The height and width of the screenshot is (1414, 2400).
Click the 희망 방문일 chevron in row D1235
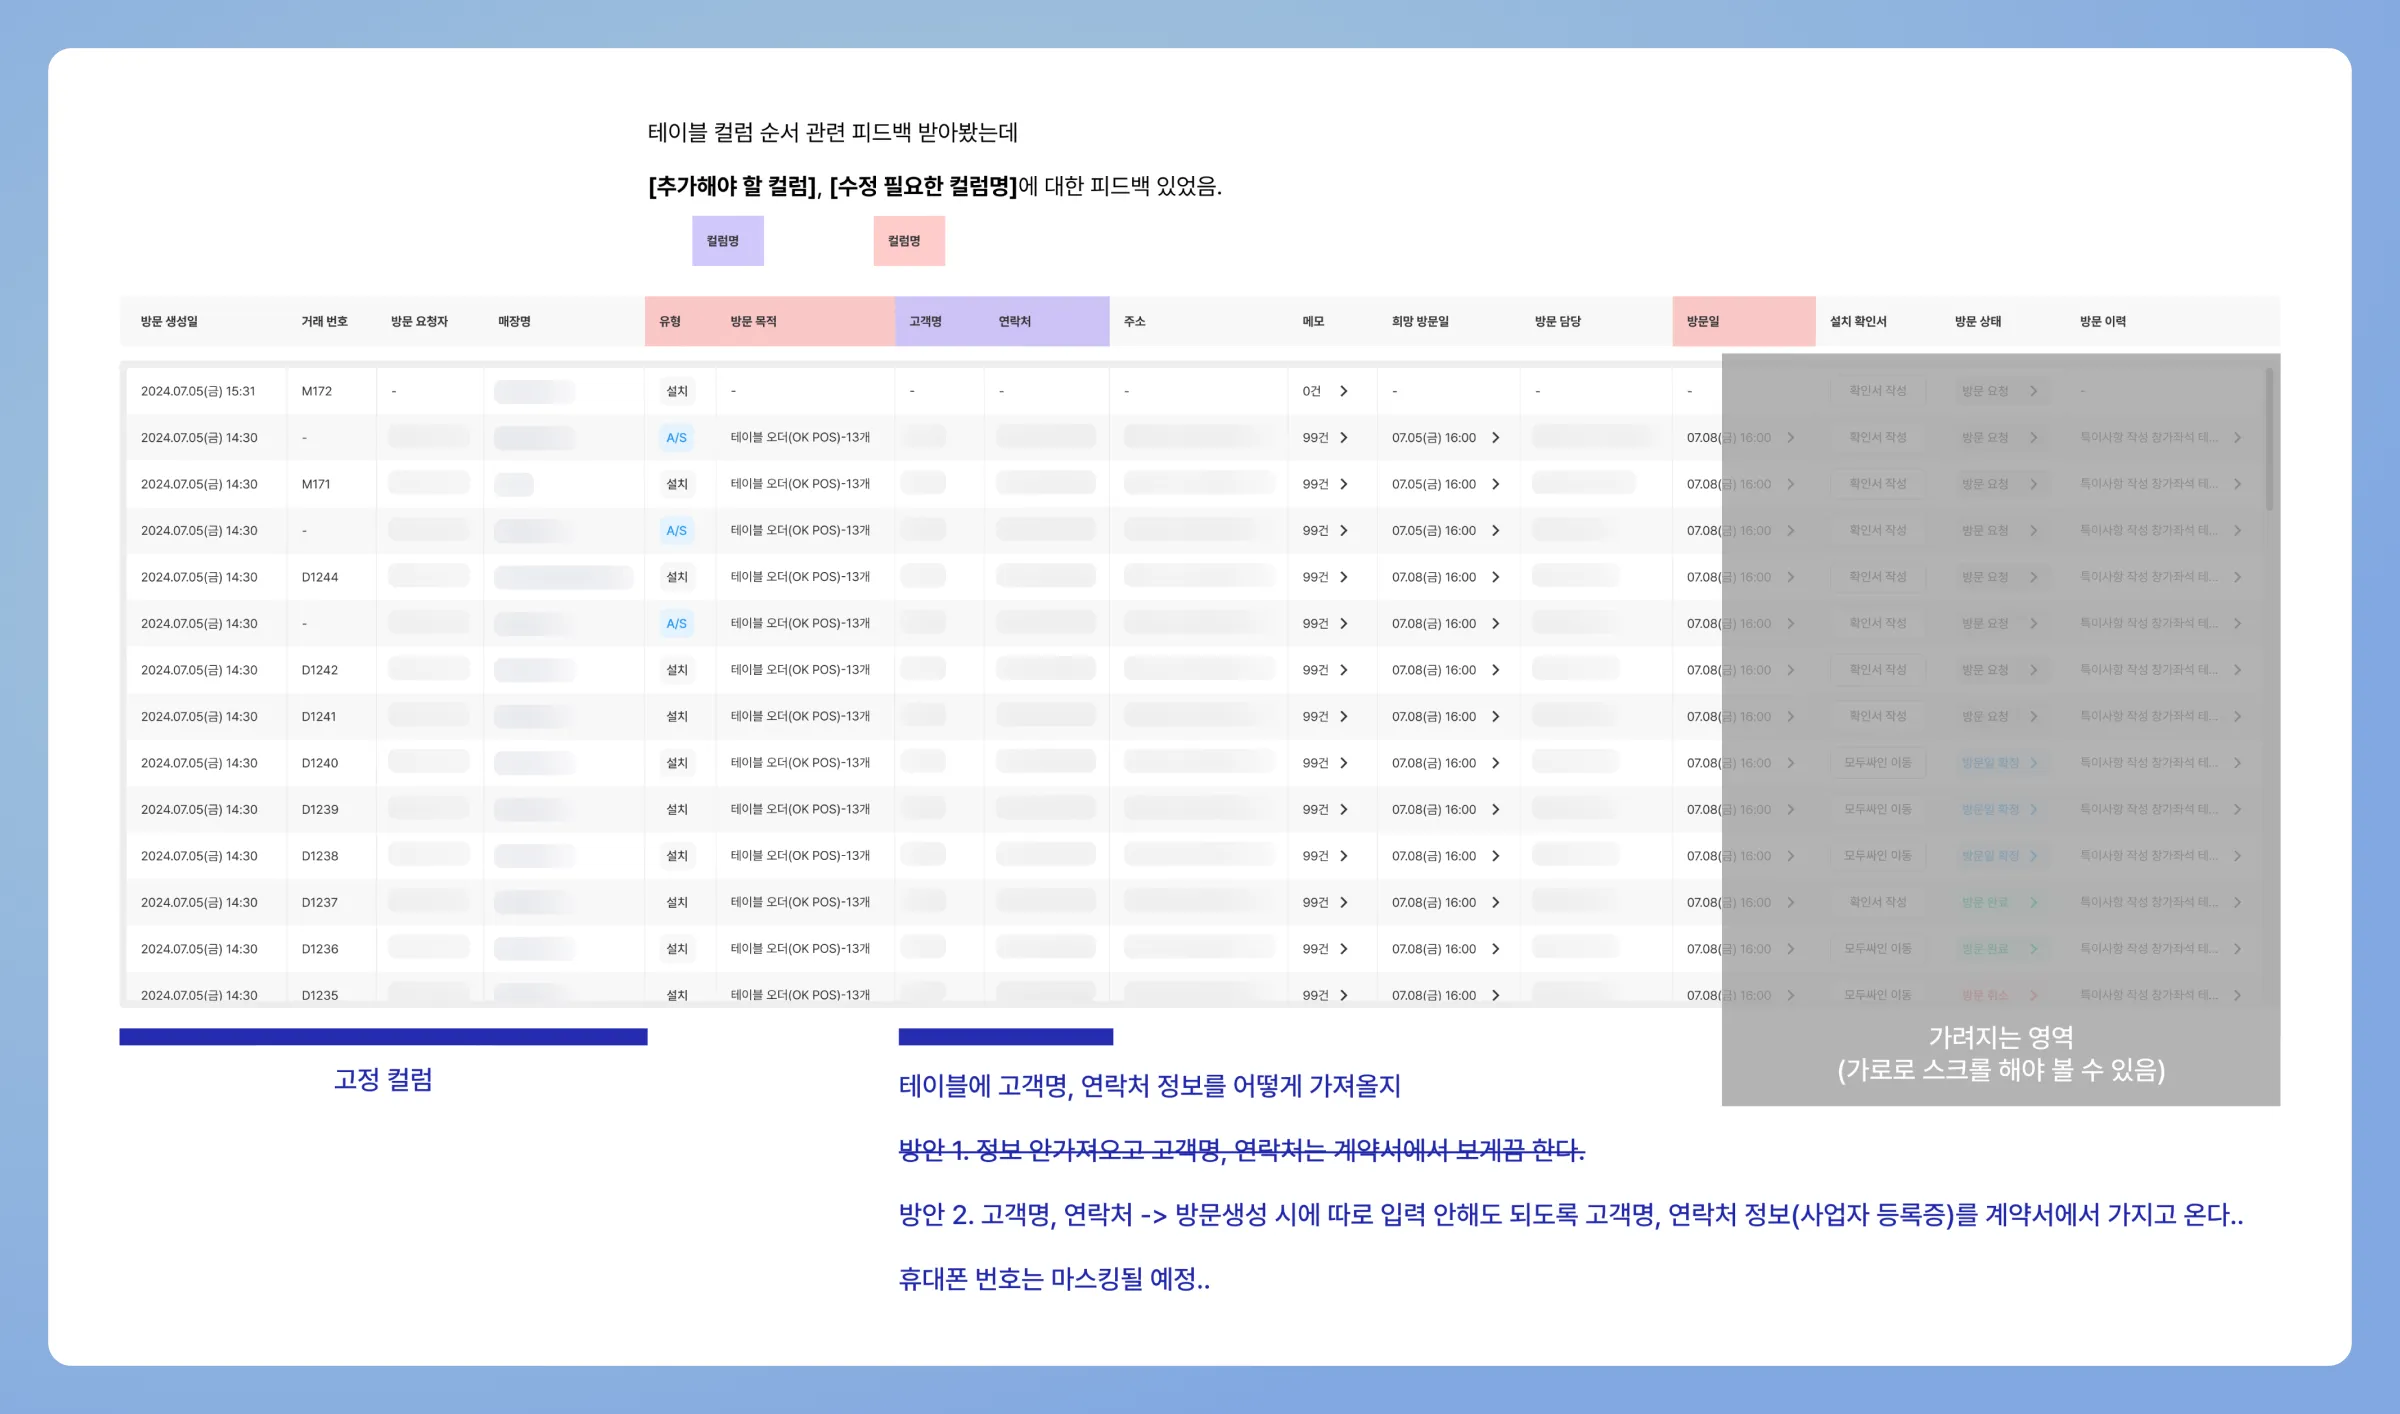pyautogui.click(x=1495, y=995)
